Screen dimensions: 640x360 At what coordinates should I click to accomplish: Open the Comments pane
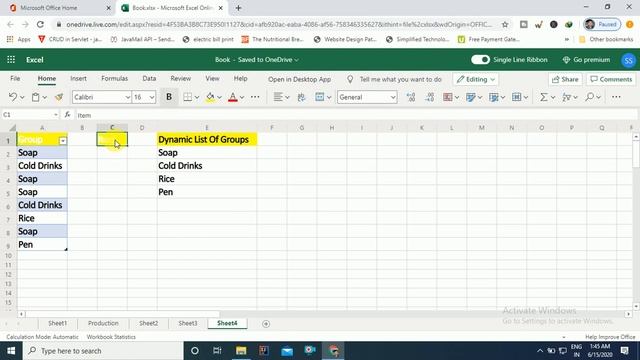(x=611, y=80)
